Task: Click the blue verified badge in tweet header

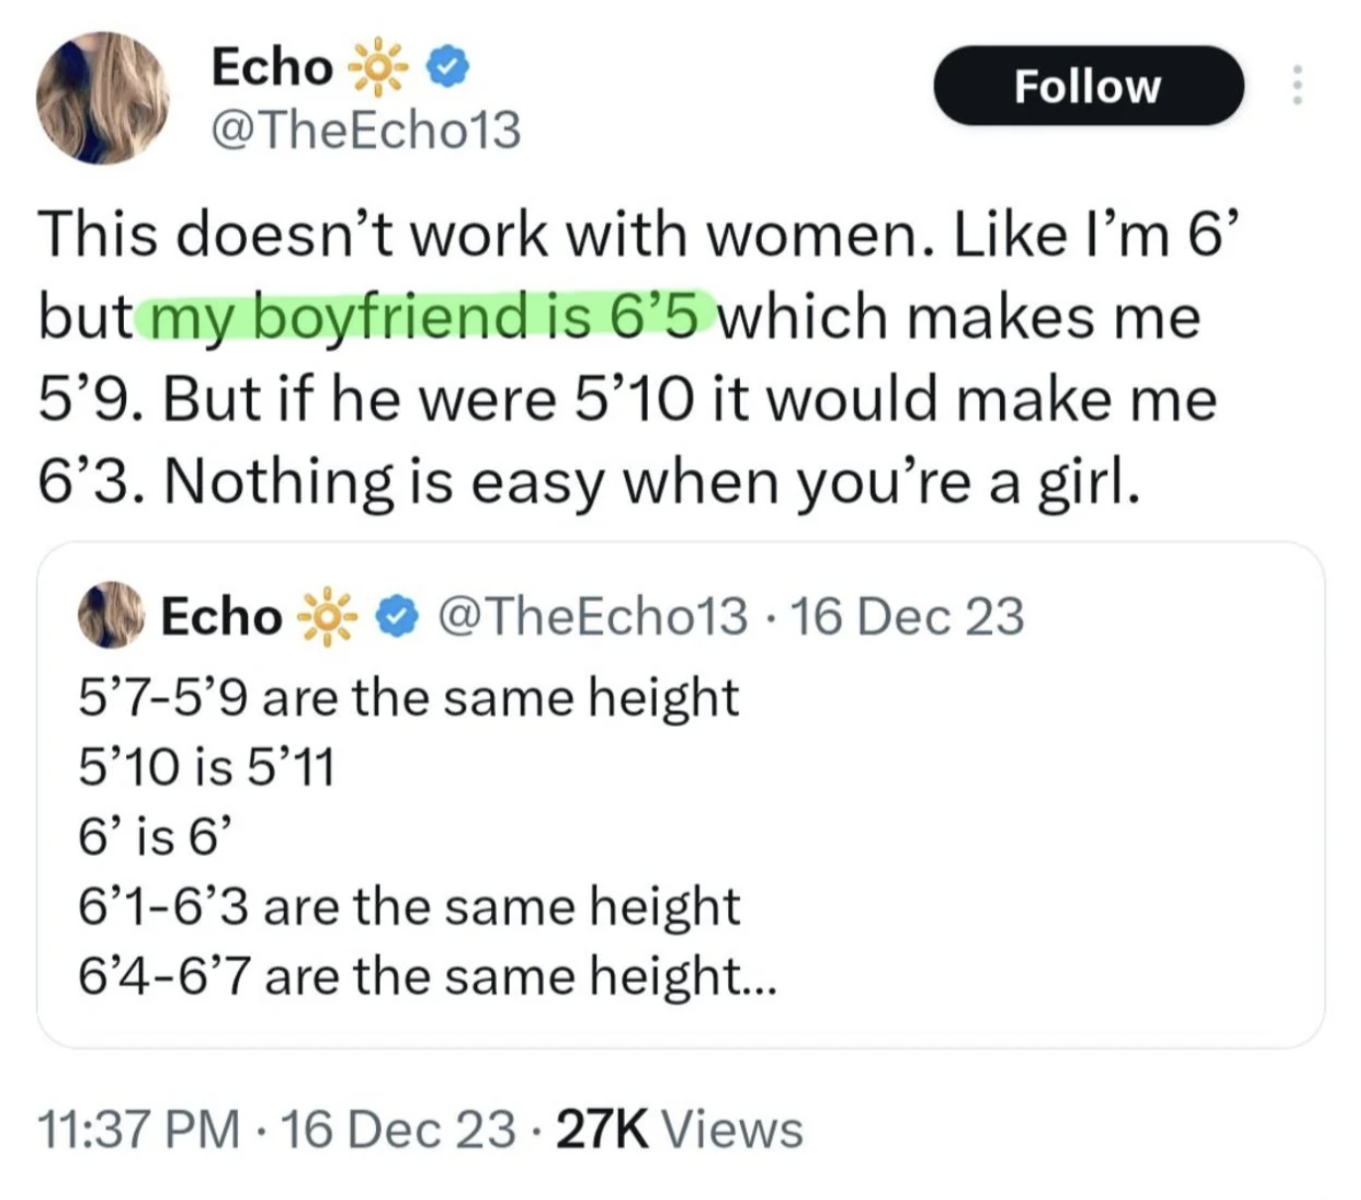Action: (448, 69)
